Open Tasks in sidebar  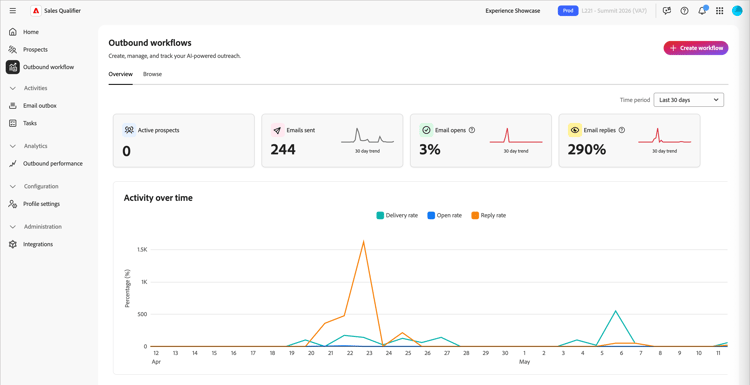tap(30, 123)
